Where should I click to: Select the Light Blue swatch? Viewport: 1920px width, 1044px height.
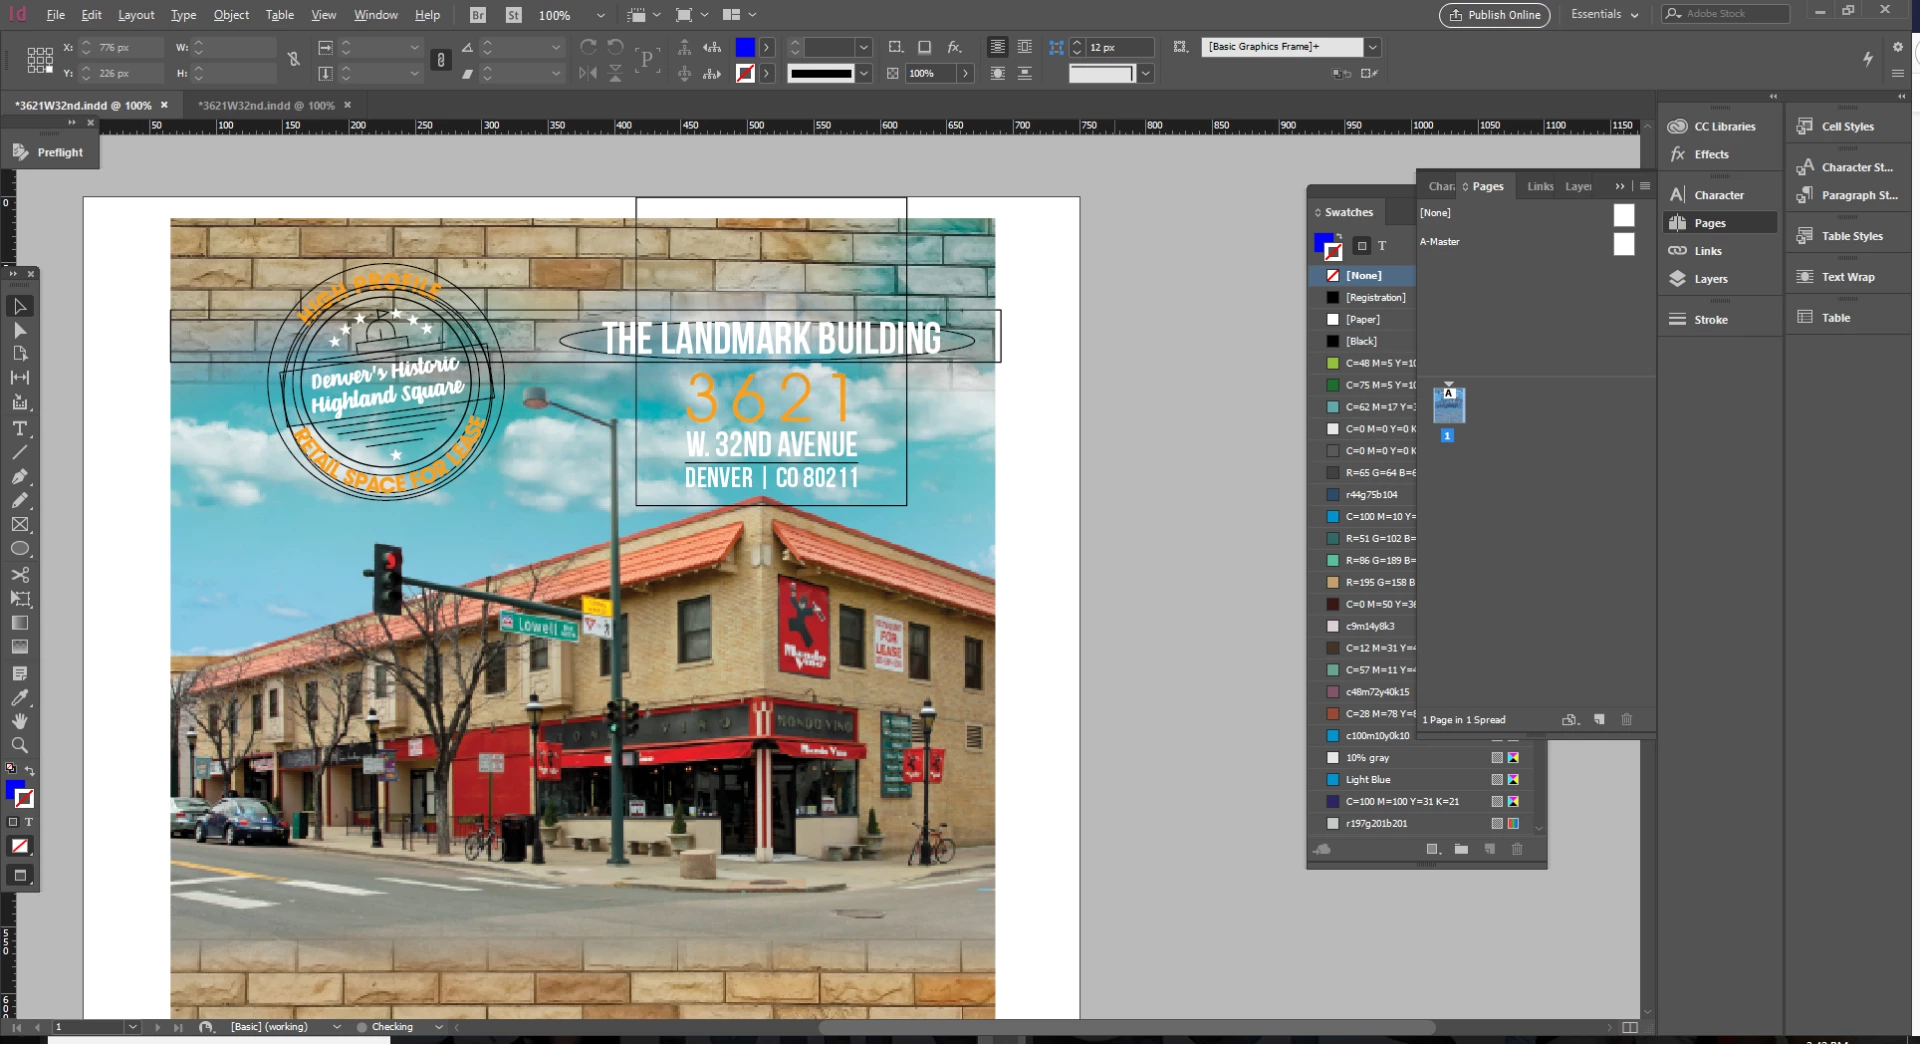1367,780
